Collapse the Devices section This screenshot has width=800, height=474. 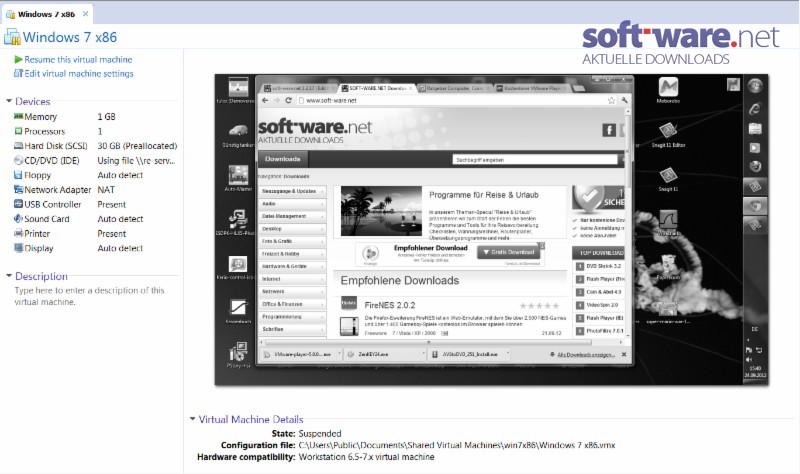9,101
